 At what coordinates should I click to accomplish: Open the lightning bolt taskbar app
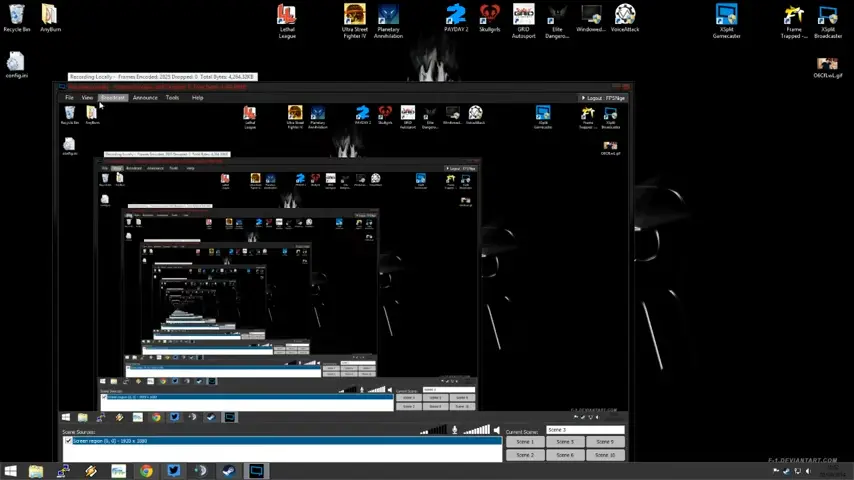click(x=91, y=471)
